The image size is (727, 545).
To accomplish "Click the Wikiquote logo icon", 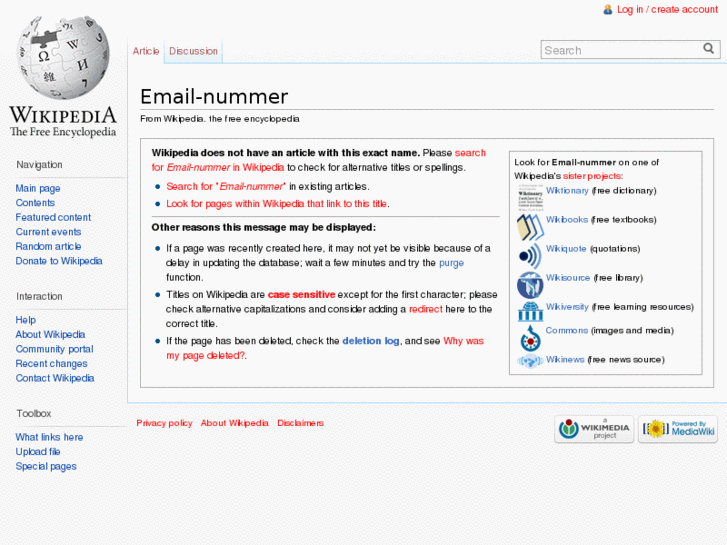I will point(530,256).
